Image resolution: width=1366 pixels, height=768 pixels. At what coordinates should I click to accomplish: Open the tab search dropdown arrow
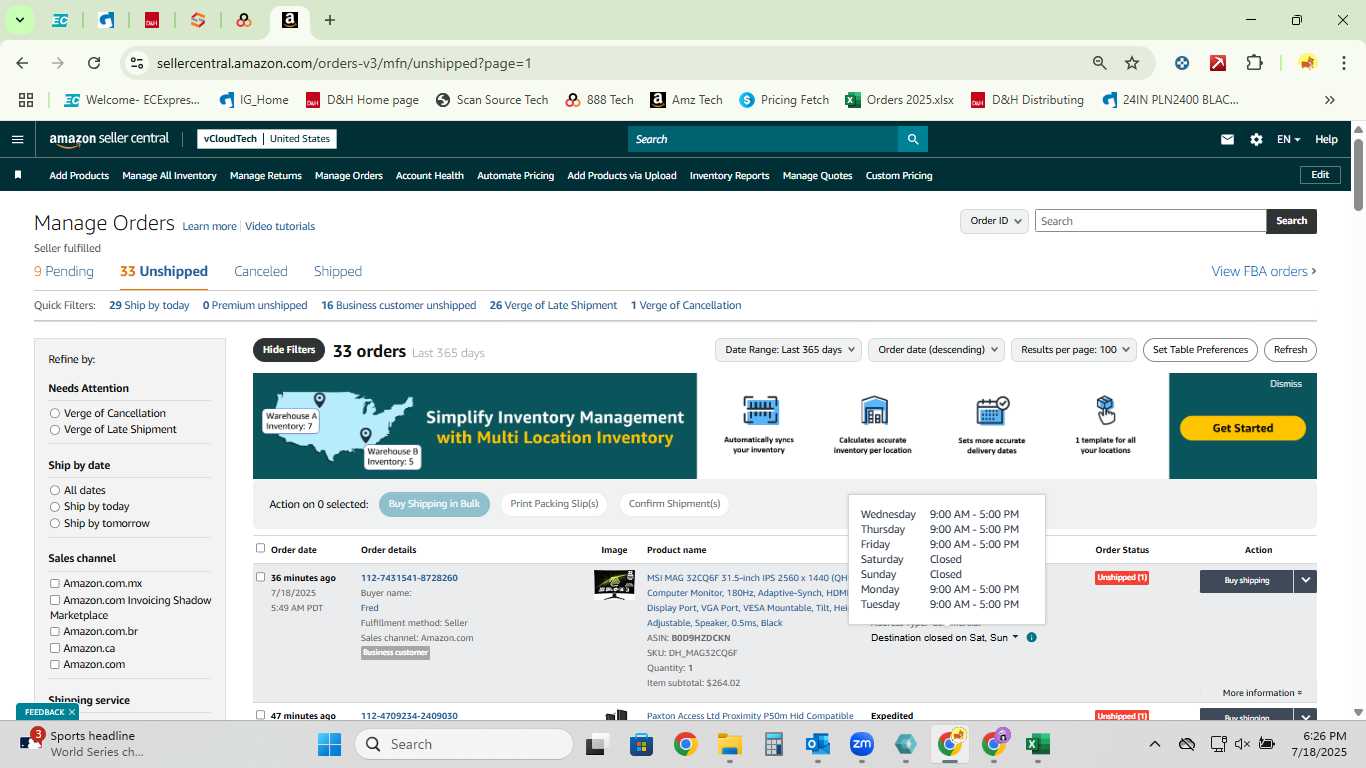point(19,20)
